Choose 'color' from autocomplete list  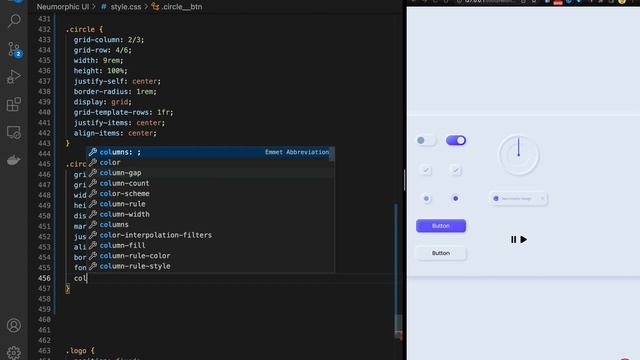[210, 162]
